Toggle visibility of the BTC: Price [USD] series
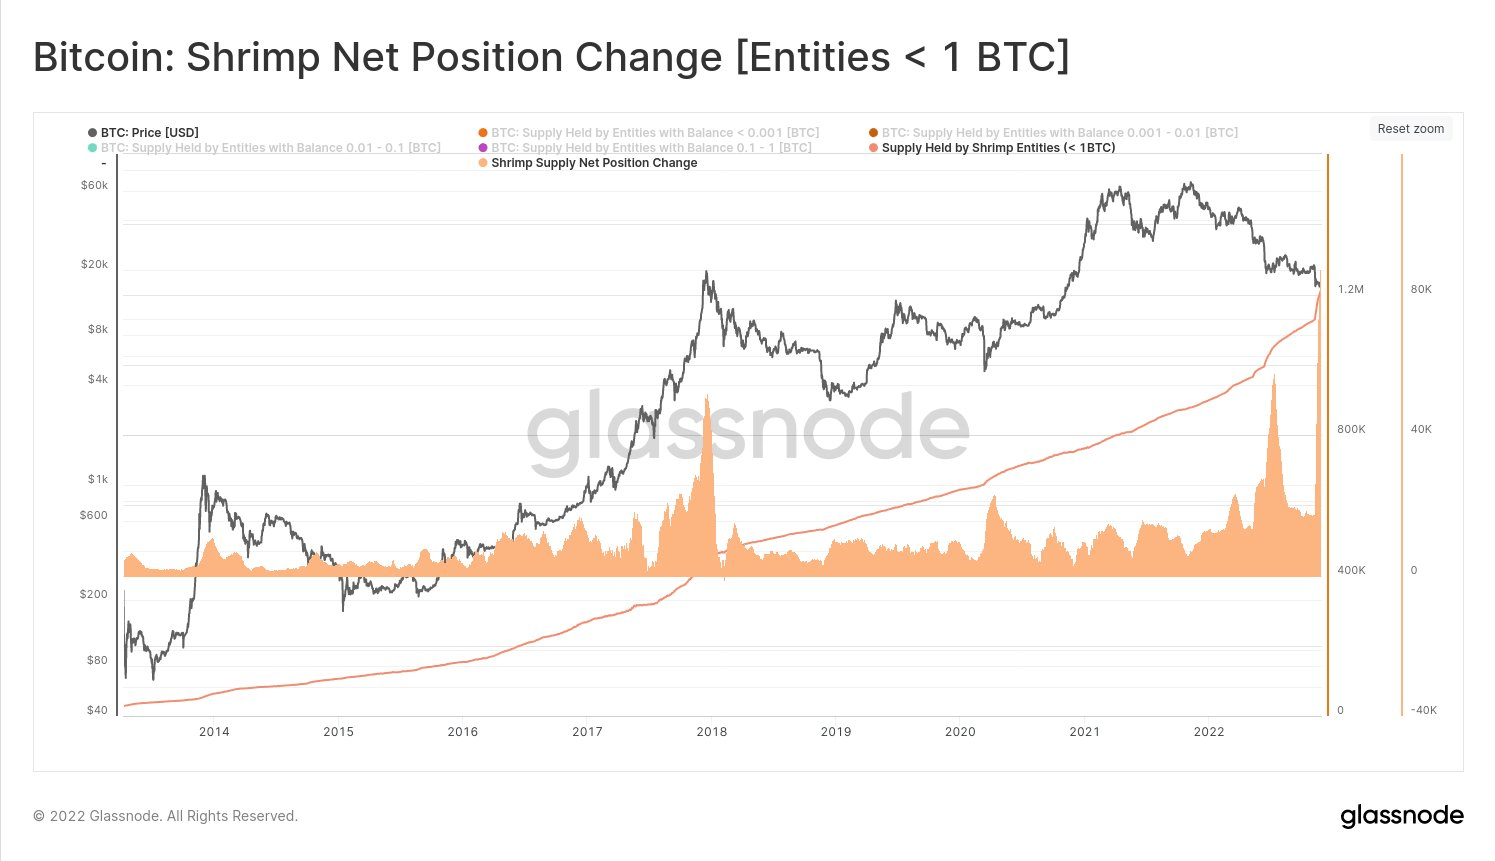The height and width of the screenshot is (861, 1495). click(x=149, y=132)
